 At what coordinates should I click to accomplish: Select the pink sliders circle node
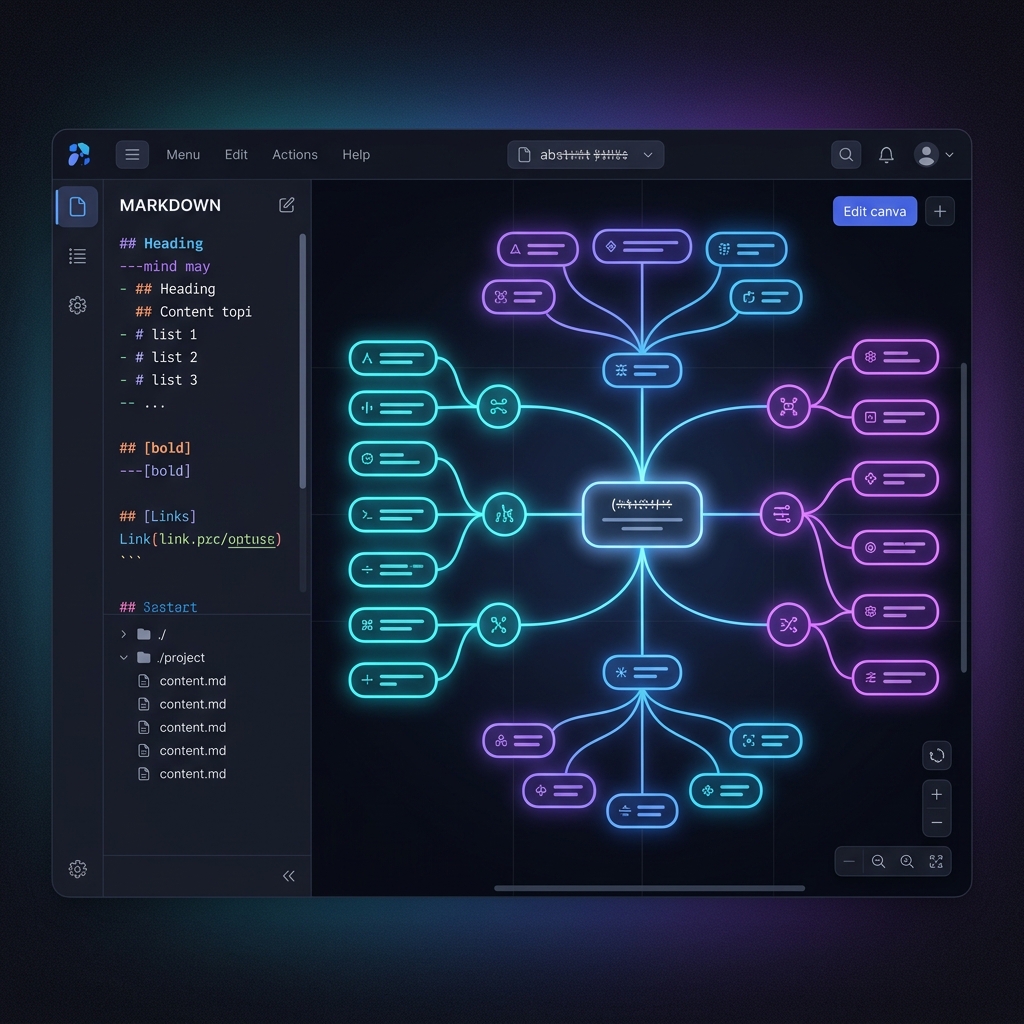point(782,515)
